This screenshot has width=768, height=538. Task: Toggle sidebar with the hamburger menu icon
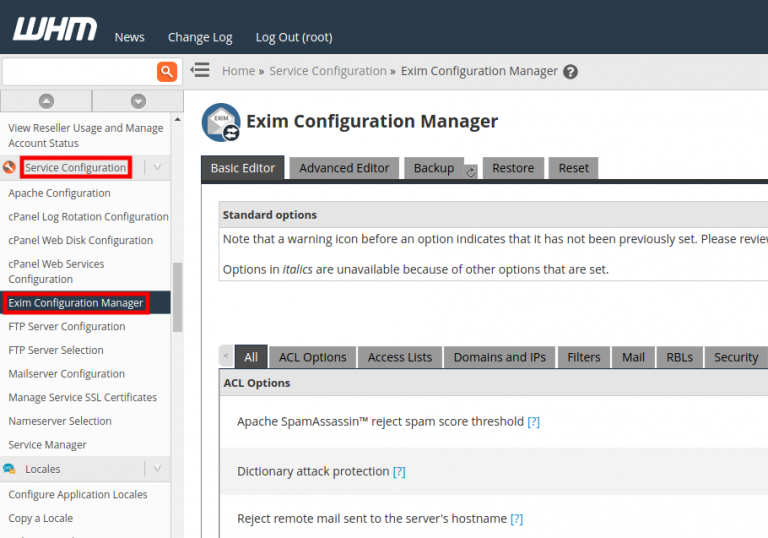point(200,70)
